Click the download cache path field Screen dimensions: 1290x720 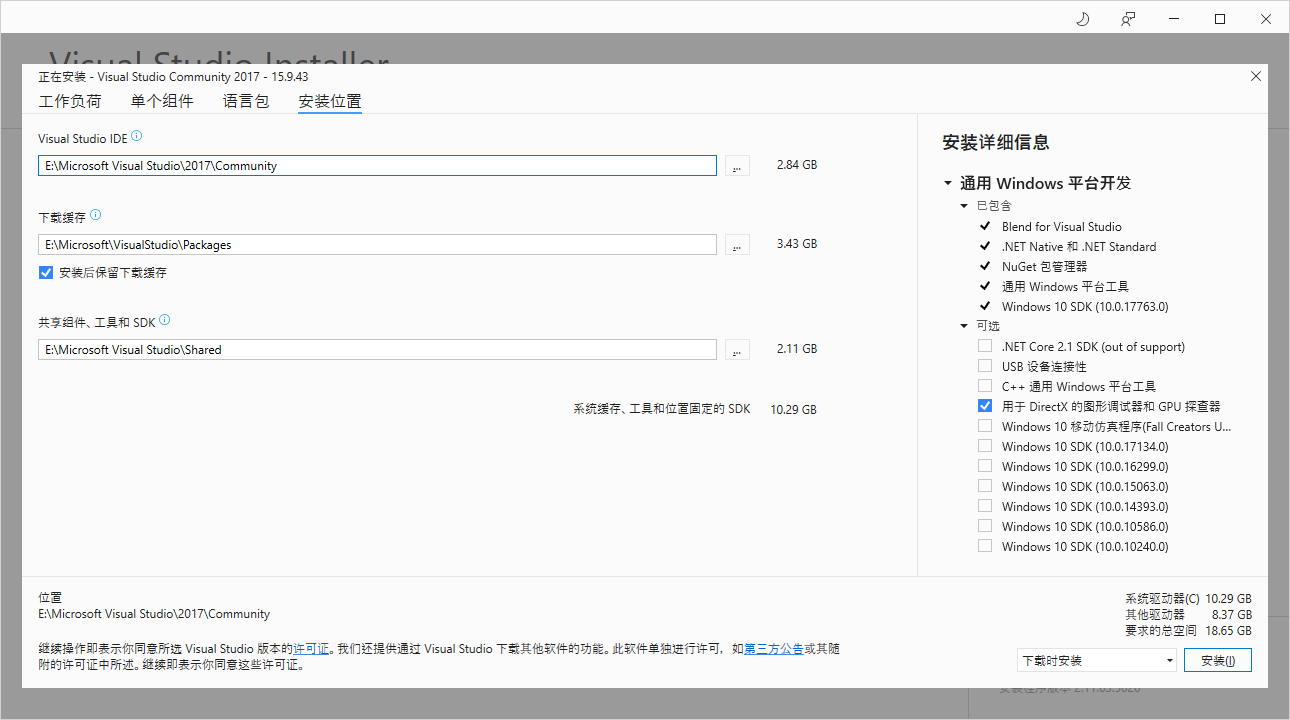(378, 244)
